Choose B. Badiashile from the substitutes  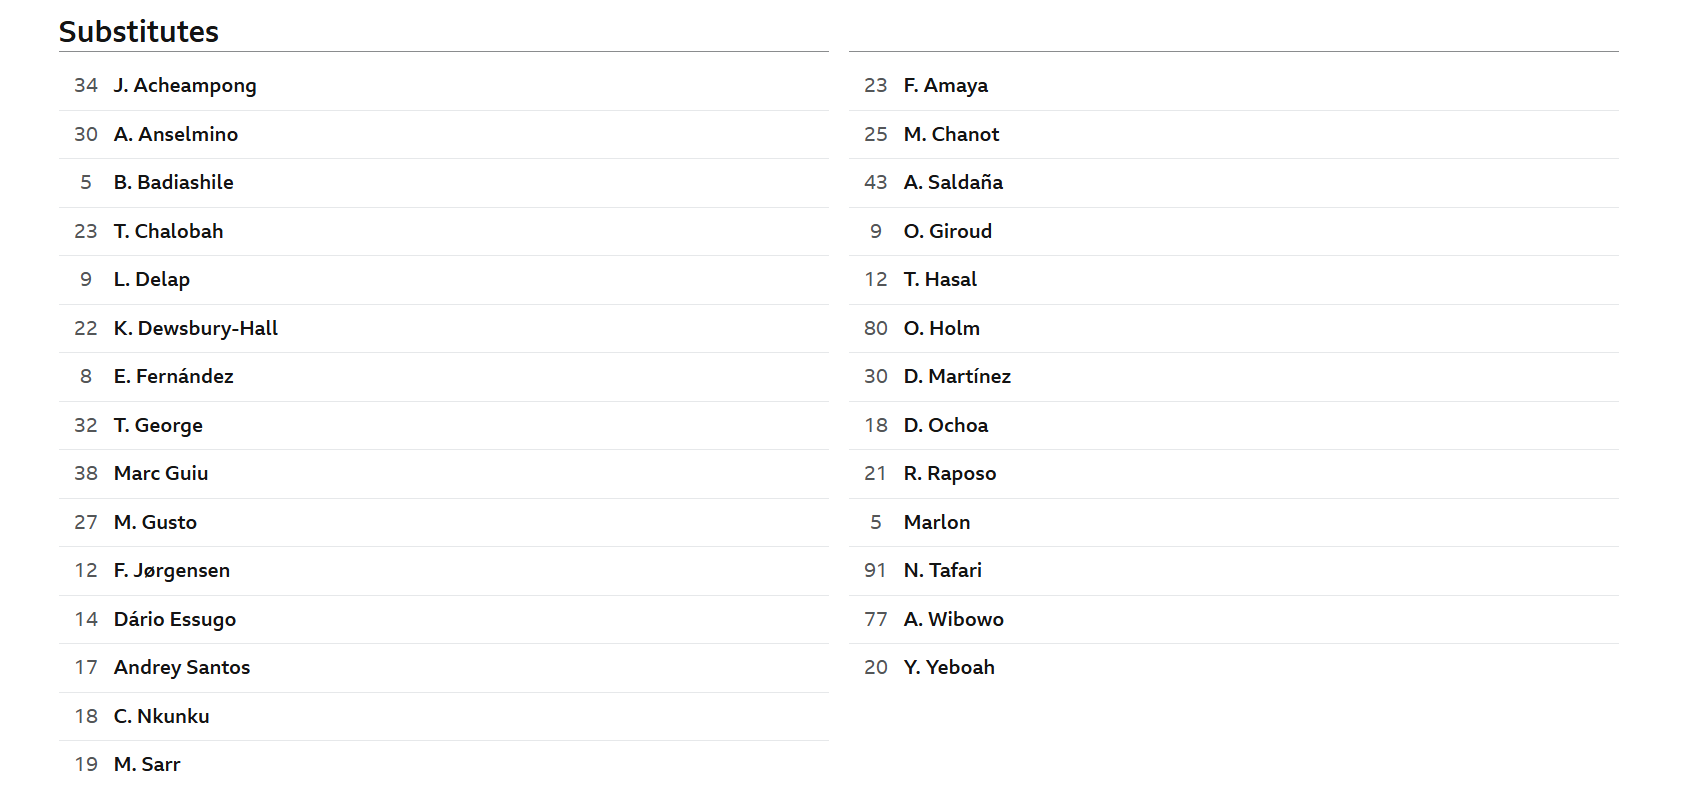[x=174, y=182]
